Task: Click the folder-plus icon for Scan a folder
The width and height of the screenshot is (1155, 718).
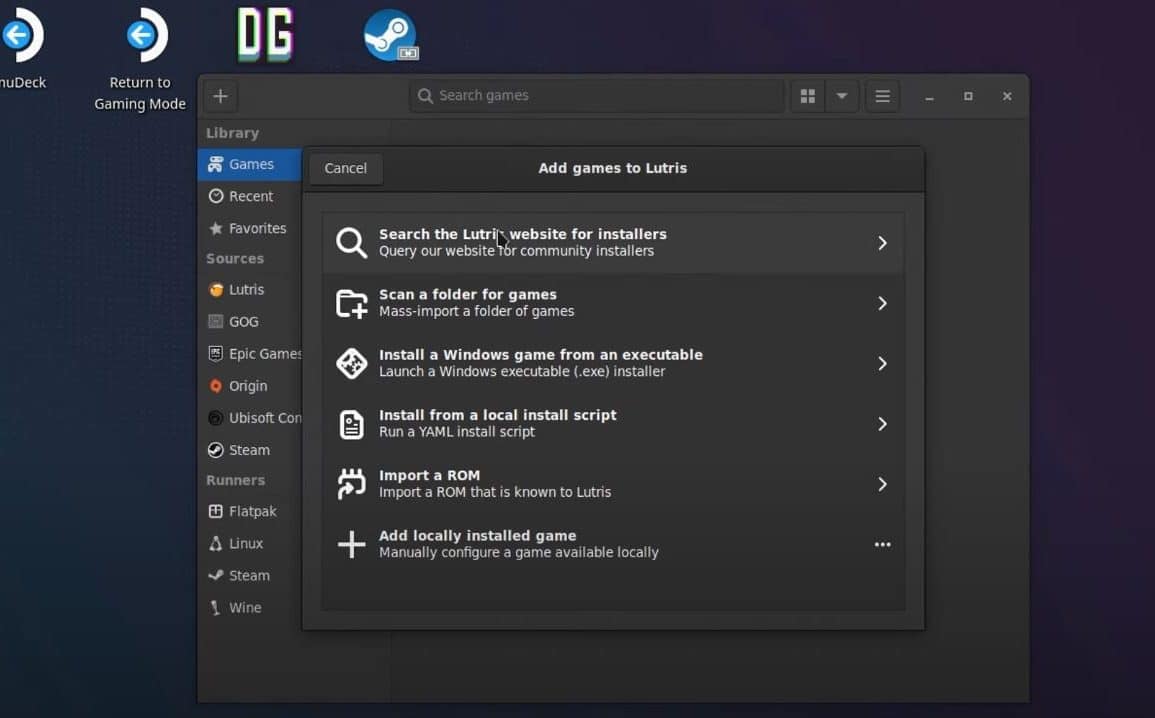Action: pos(351,303)
